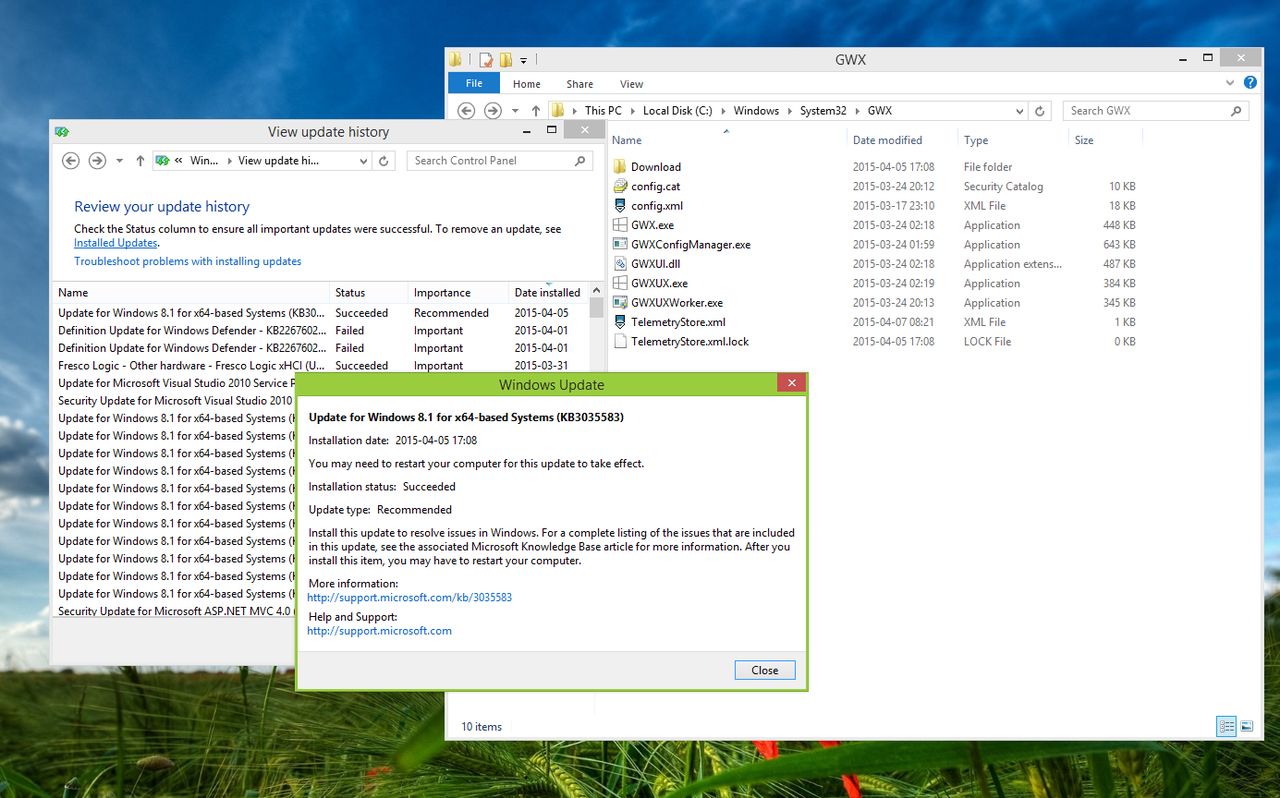The width and height of the screenshot is (1280, 798).
Task: Select the config.cat file icon
Action: (x=620, y=186)
